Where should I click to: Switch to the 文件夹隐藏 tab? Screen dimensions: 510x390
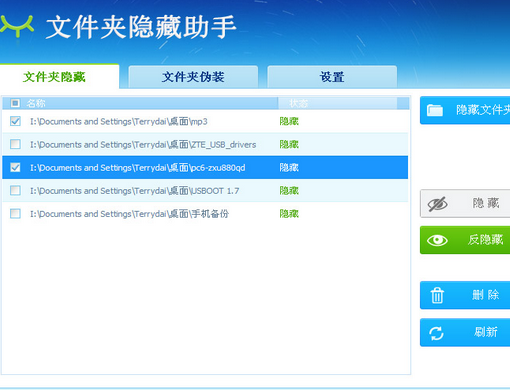(x=59, y=77)
